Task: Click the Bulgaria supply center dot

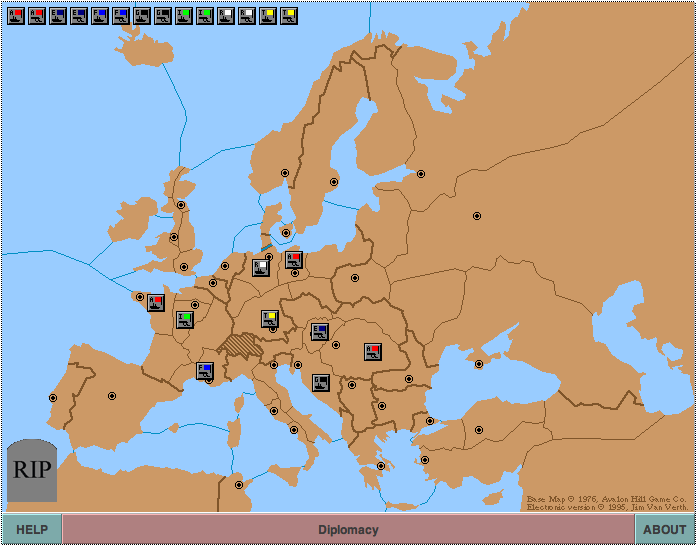Action: (x=382, y=406)
